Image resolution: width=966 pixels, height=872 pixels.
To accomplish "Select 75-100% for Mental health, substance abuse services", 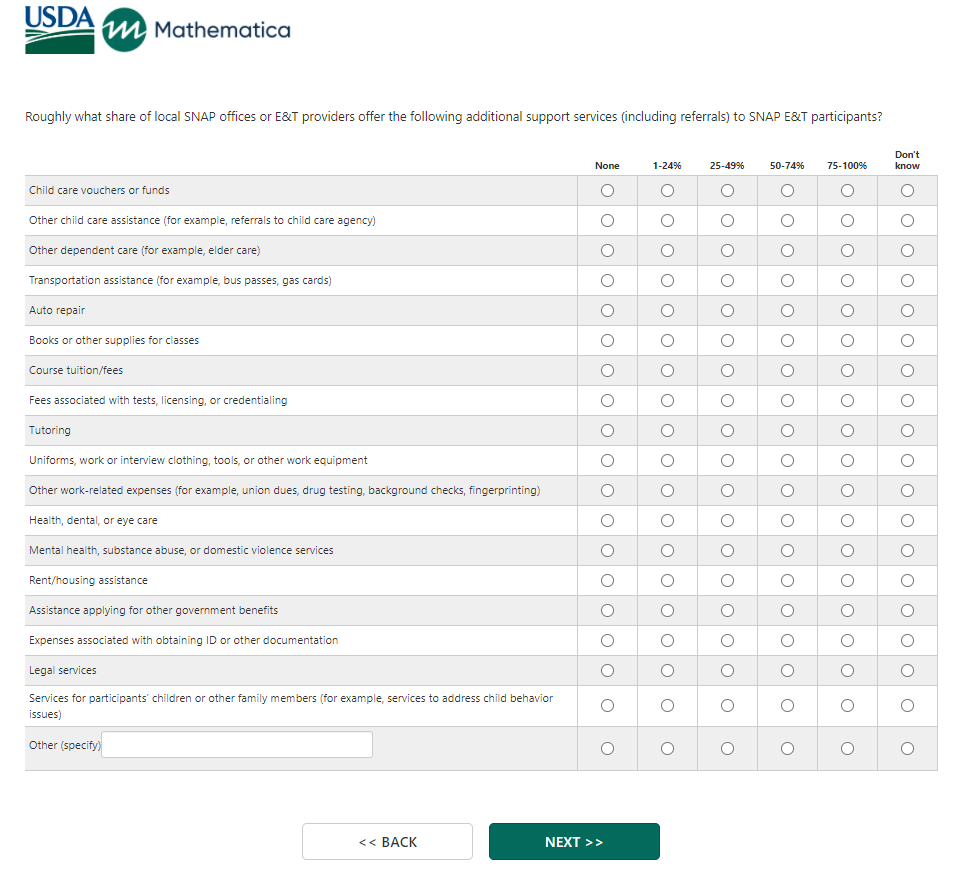I will [x=848, y=551].
